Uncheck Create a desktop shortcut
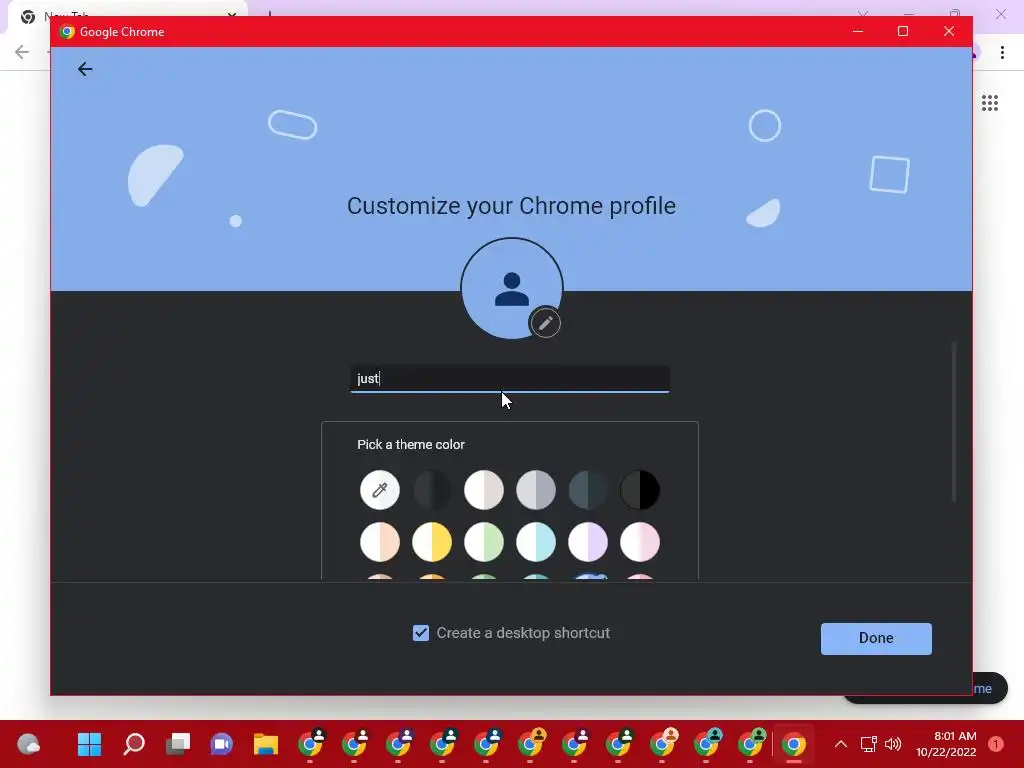The width and height of the screenshot is (1024, 768). (x=421, y=633)
